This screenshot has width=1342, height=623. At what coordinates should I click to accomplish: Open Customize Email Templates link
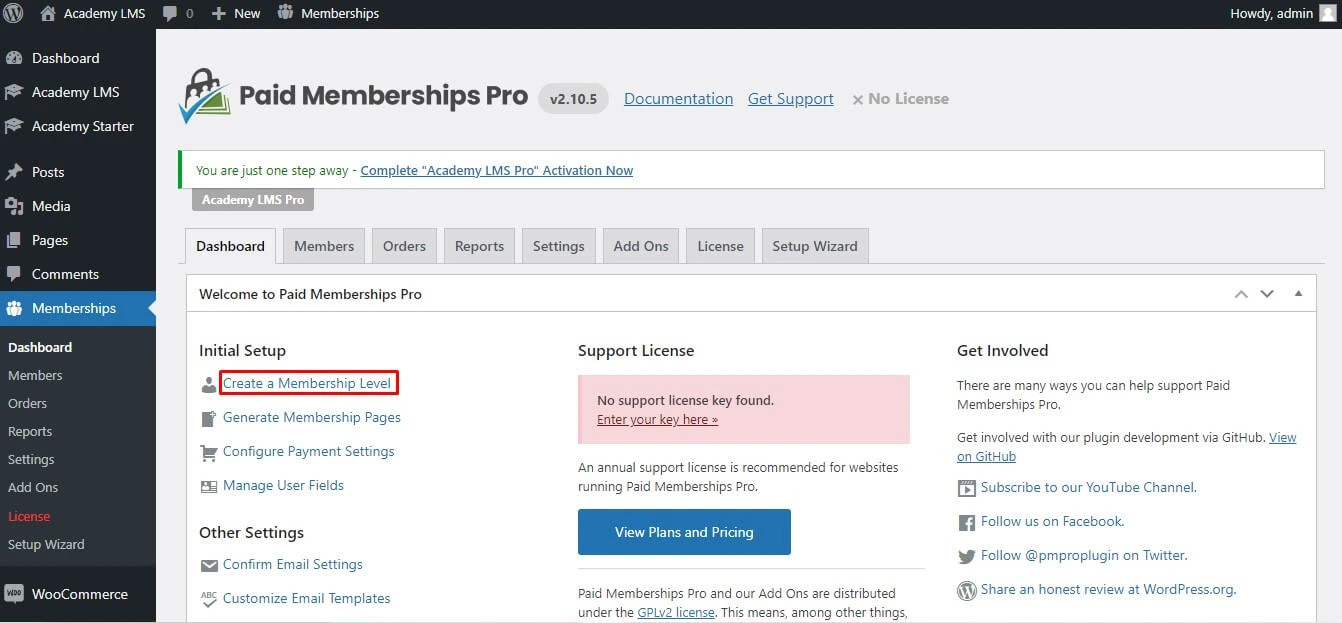coord(306,598)
